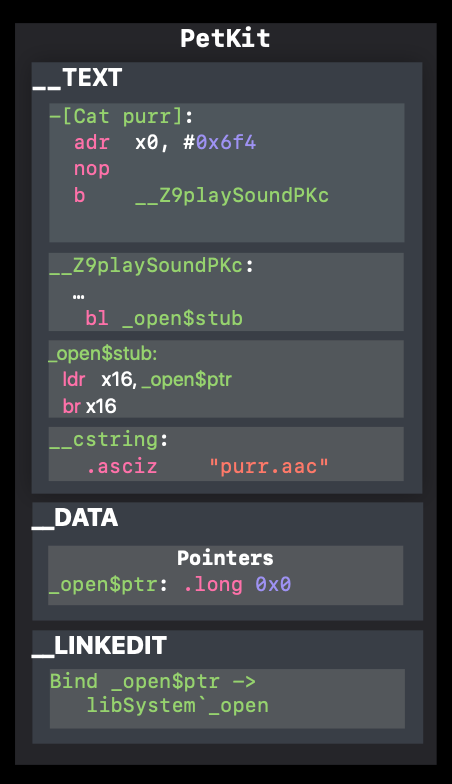This screenshot has height=784, width=452.
Task: Select the nop instruction
Action: pos(92,169)
